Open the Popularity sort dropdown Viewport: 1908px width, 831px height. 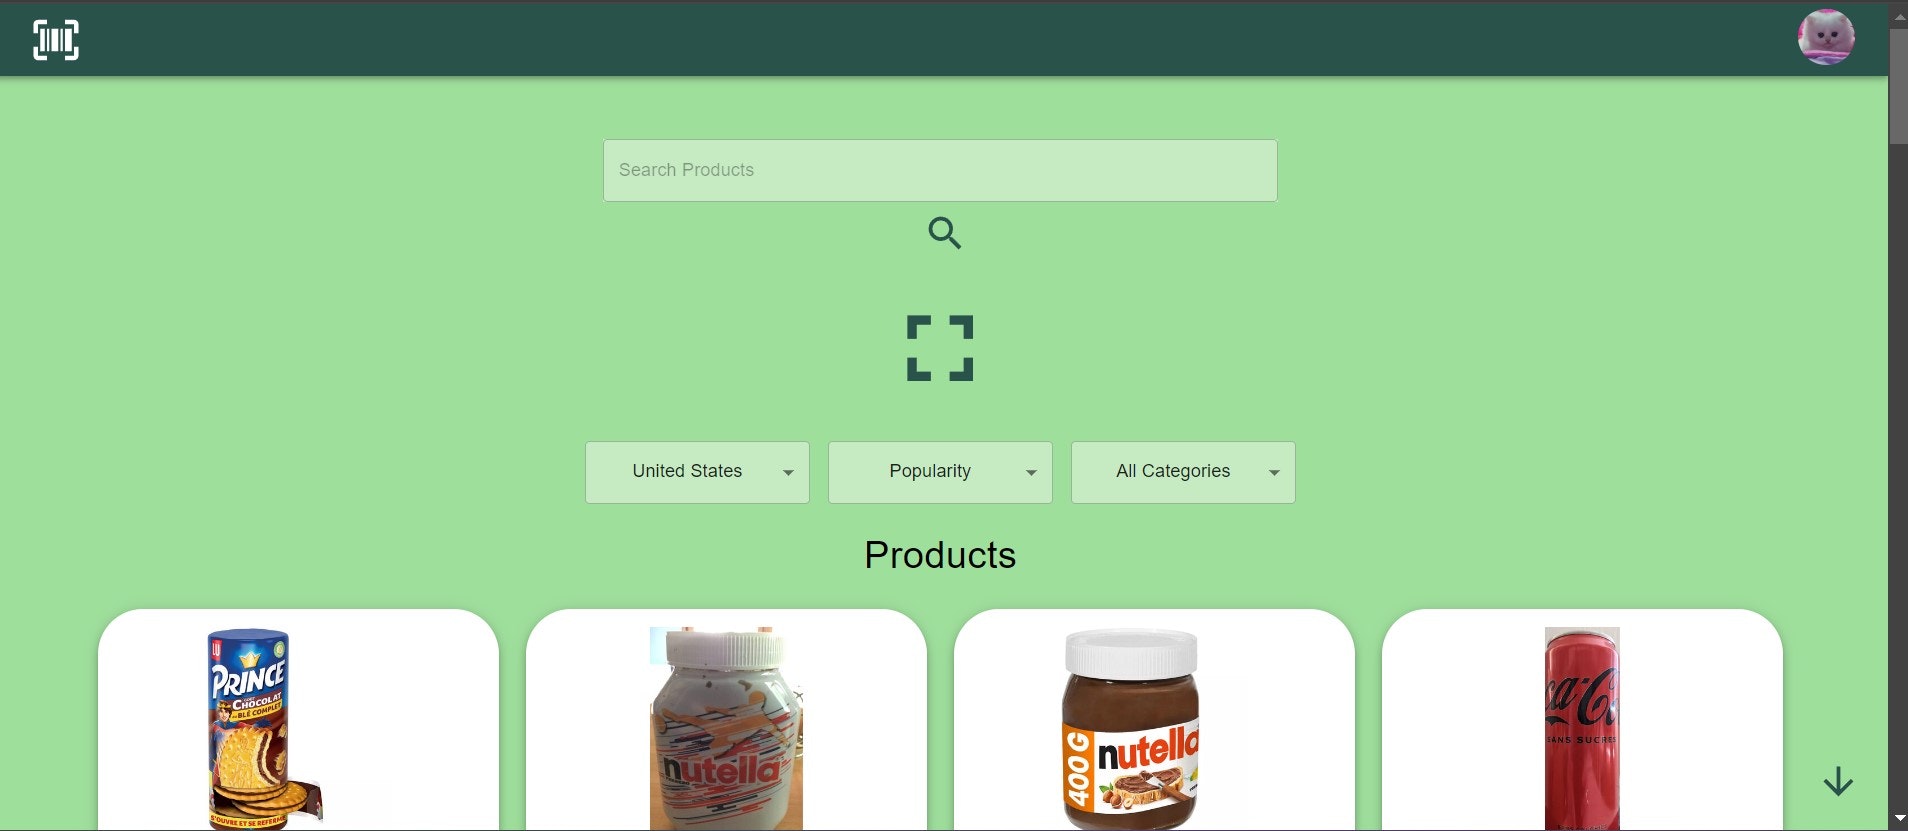[940, 472]
